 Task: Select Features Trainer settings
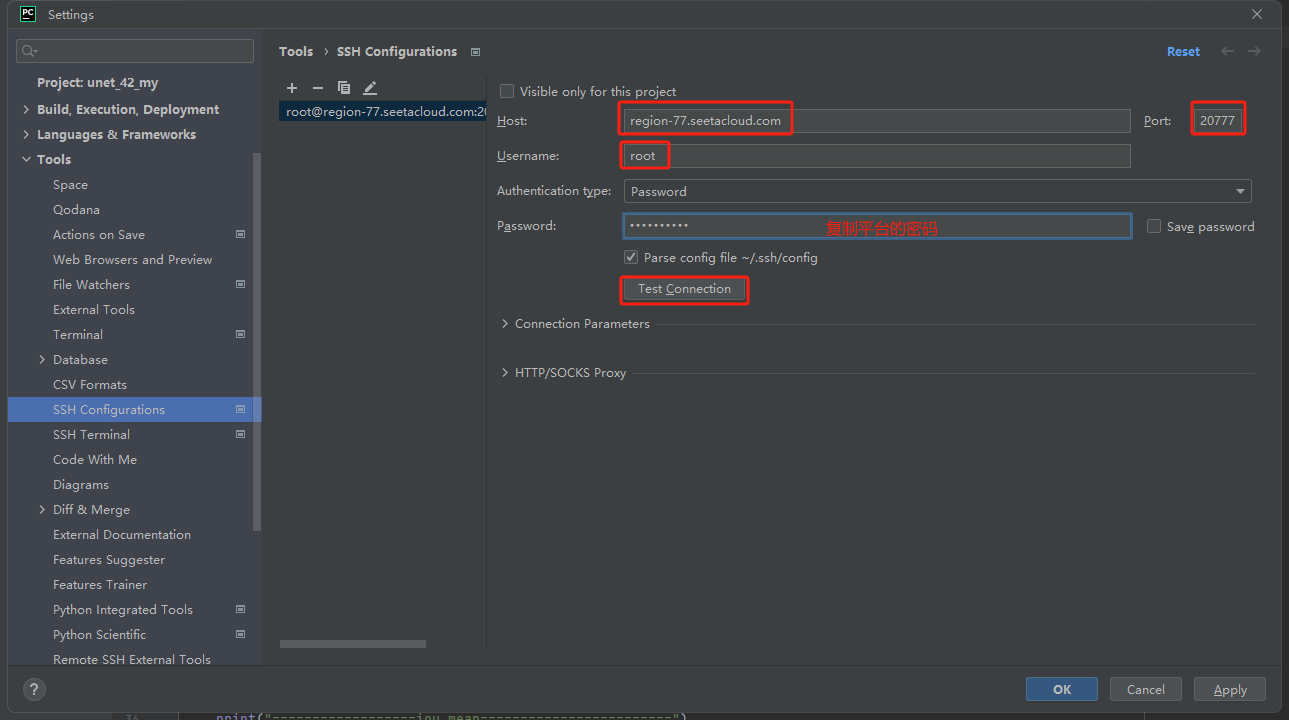pyautogui.click(x=100, y=585)
